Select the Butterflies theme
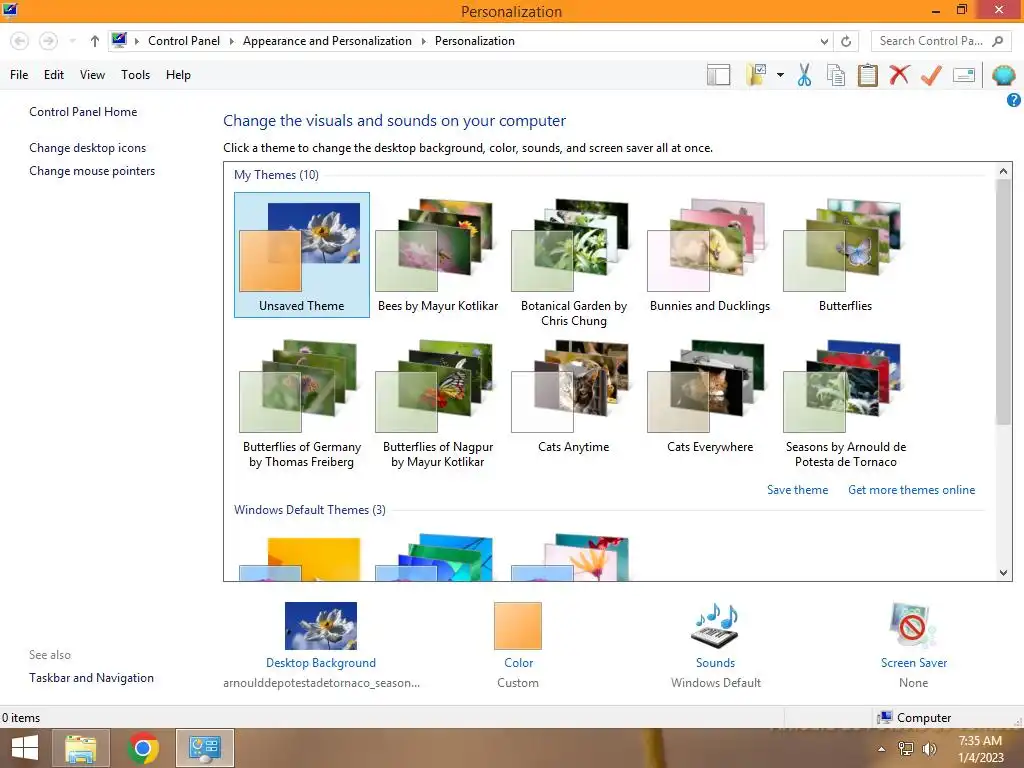 (845, 255)
